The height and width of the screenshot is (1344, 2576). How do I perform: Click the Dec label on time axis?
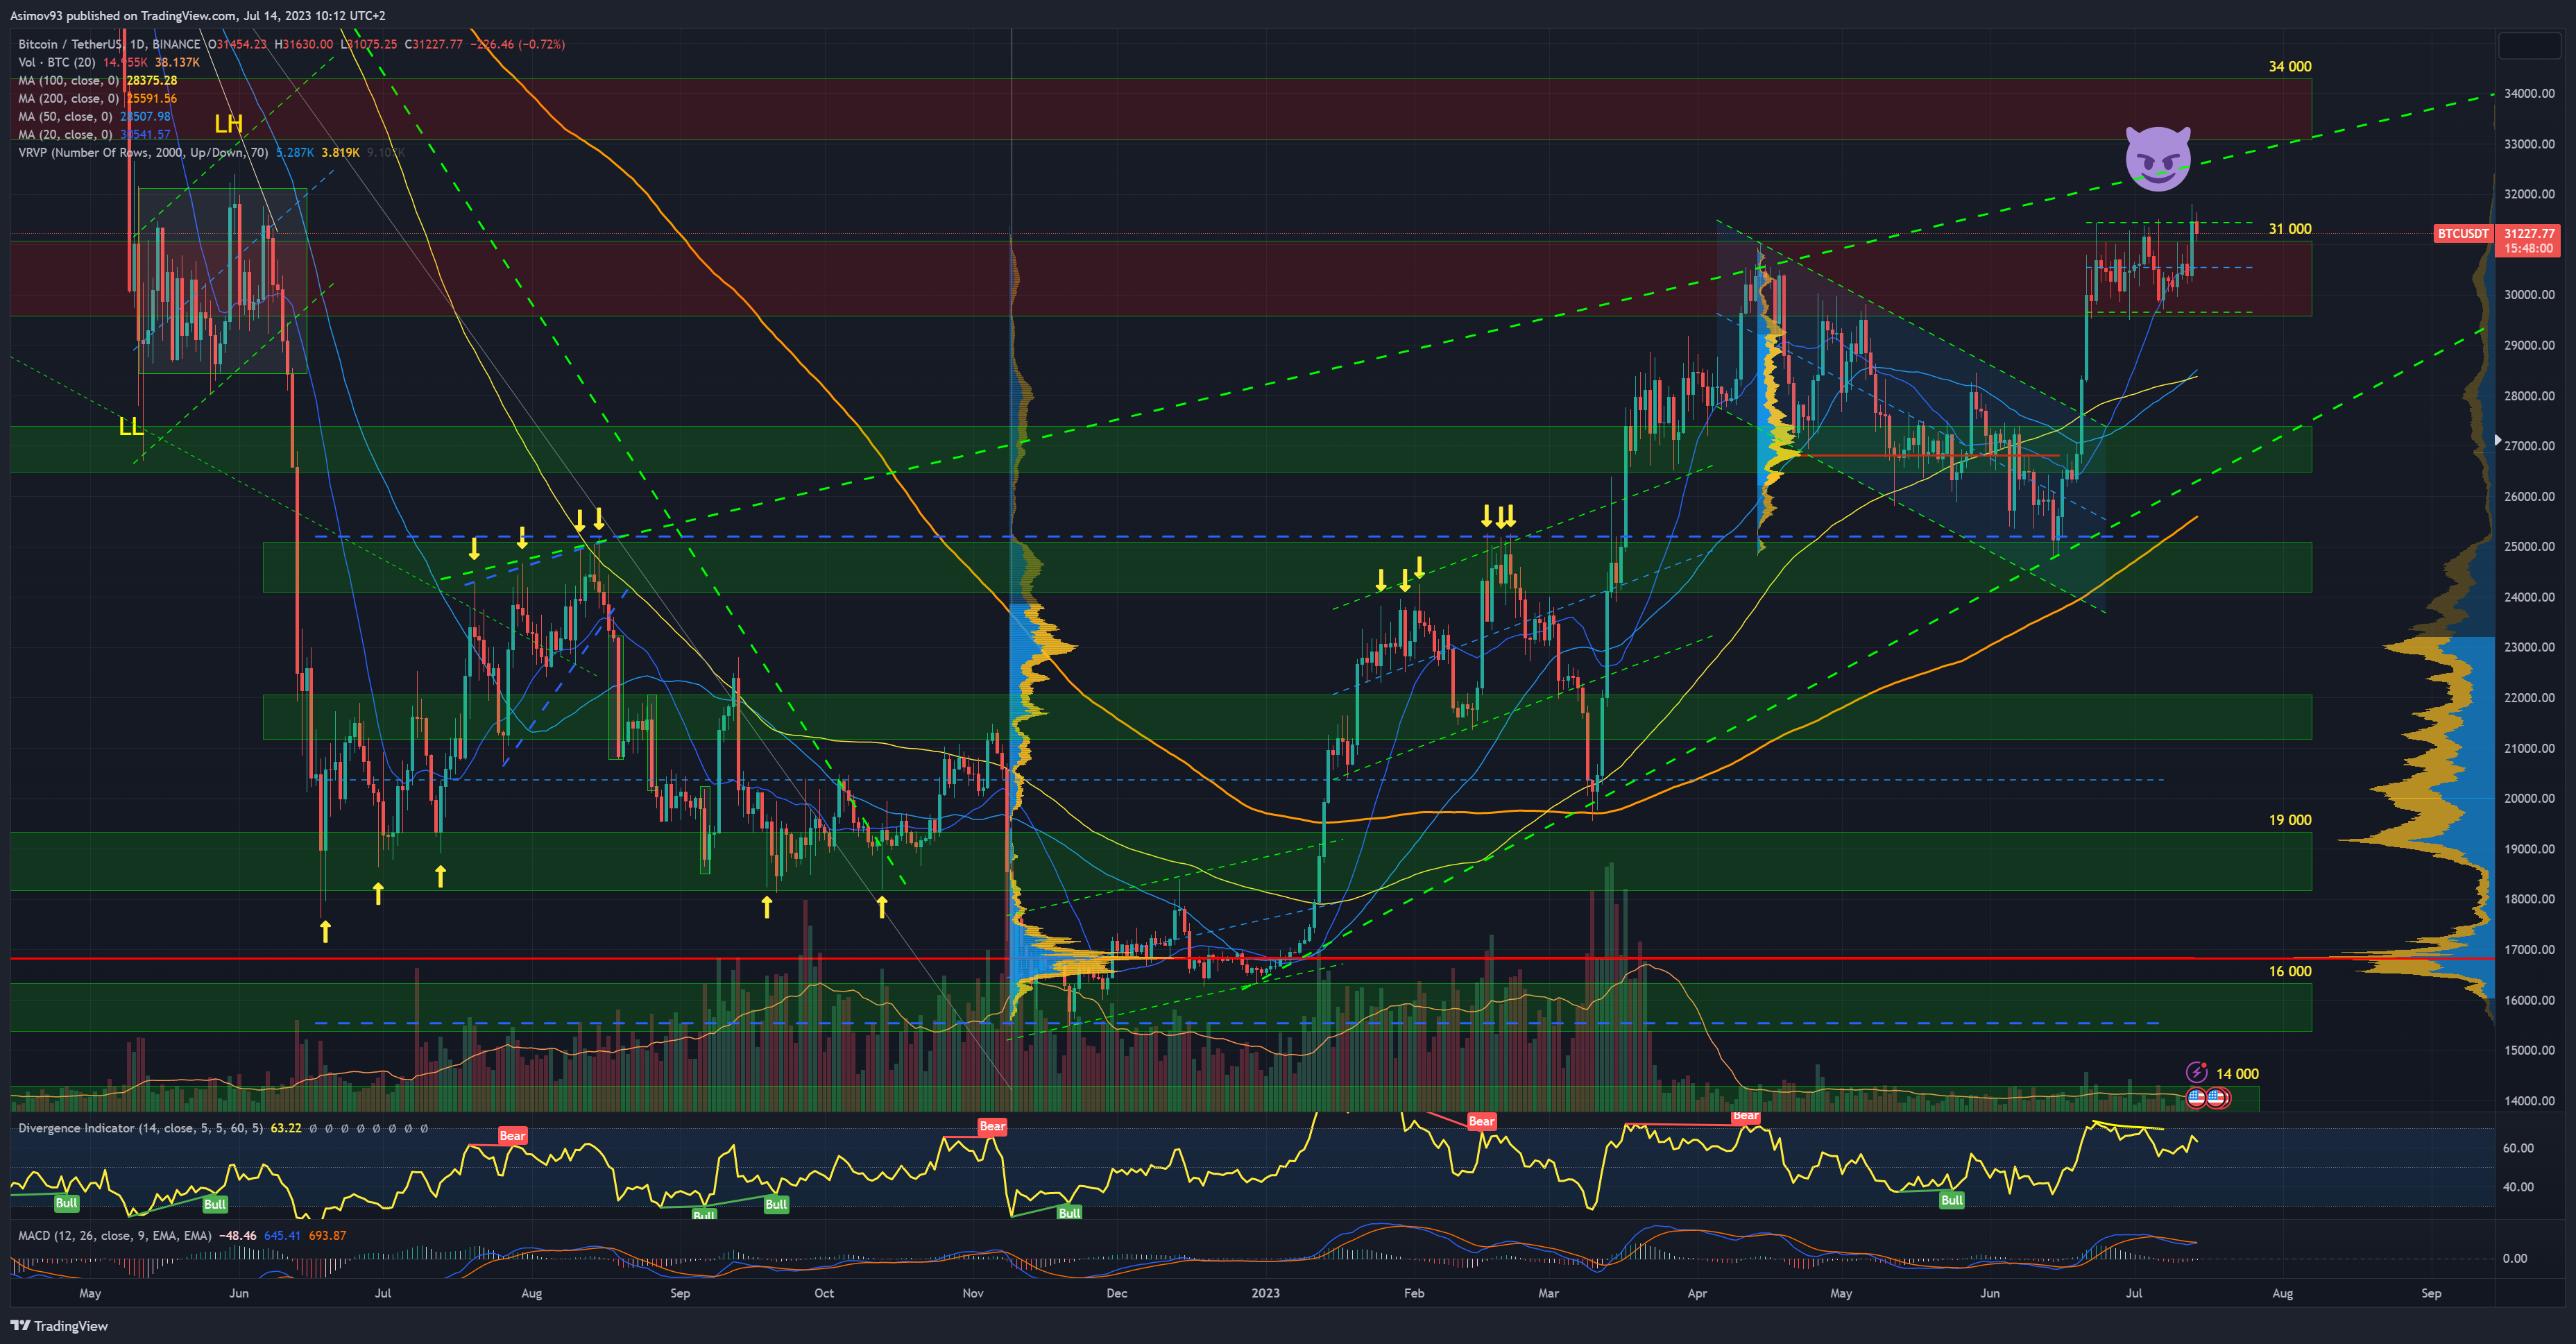click(1116, 1293)
